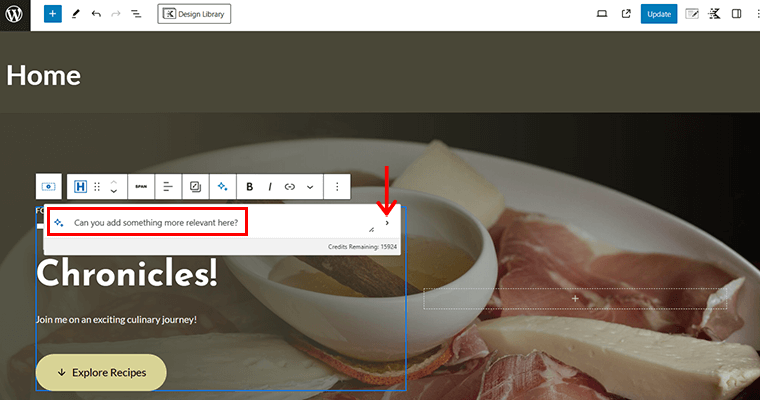Image resolution: width=760 pixels, height=400 pixels.
Task: Submit the AI prompt with arrow
Action: tap(387, 223)
